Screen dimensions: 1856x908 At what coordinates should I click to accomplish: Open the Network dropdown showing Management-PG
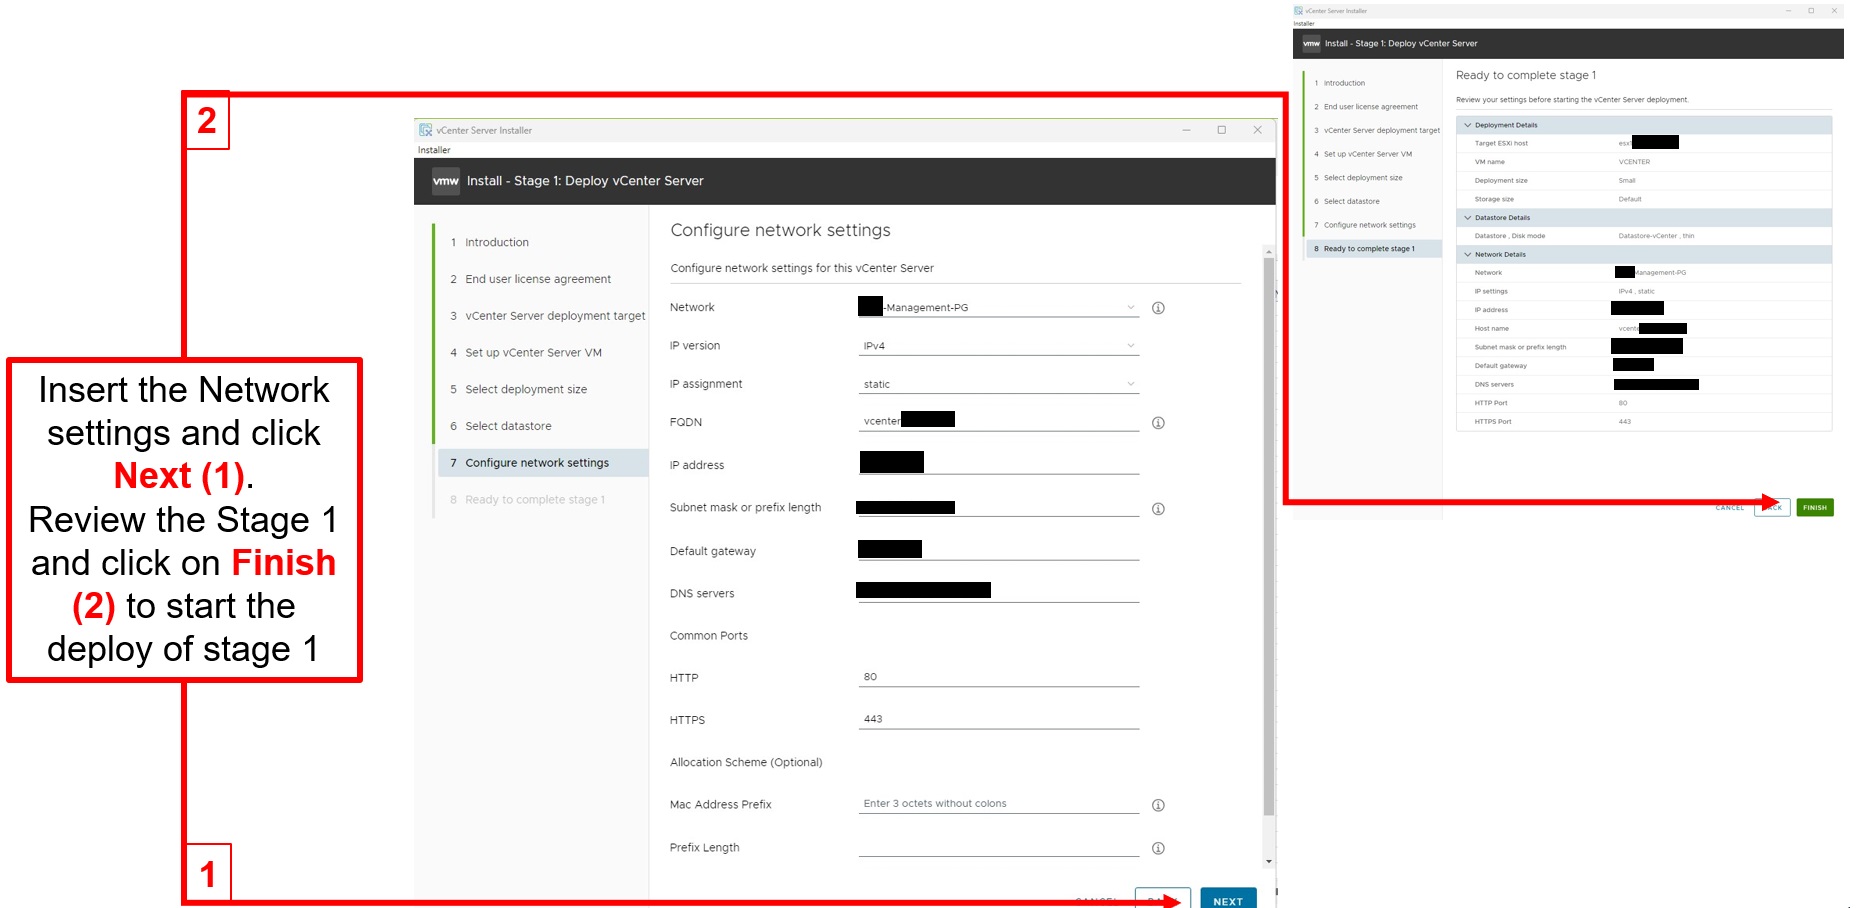[998, 307]
